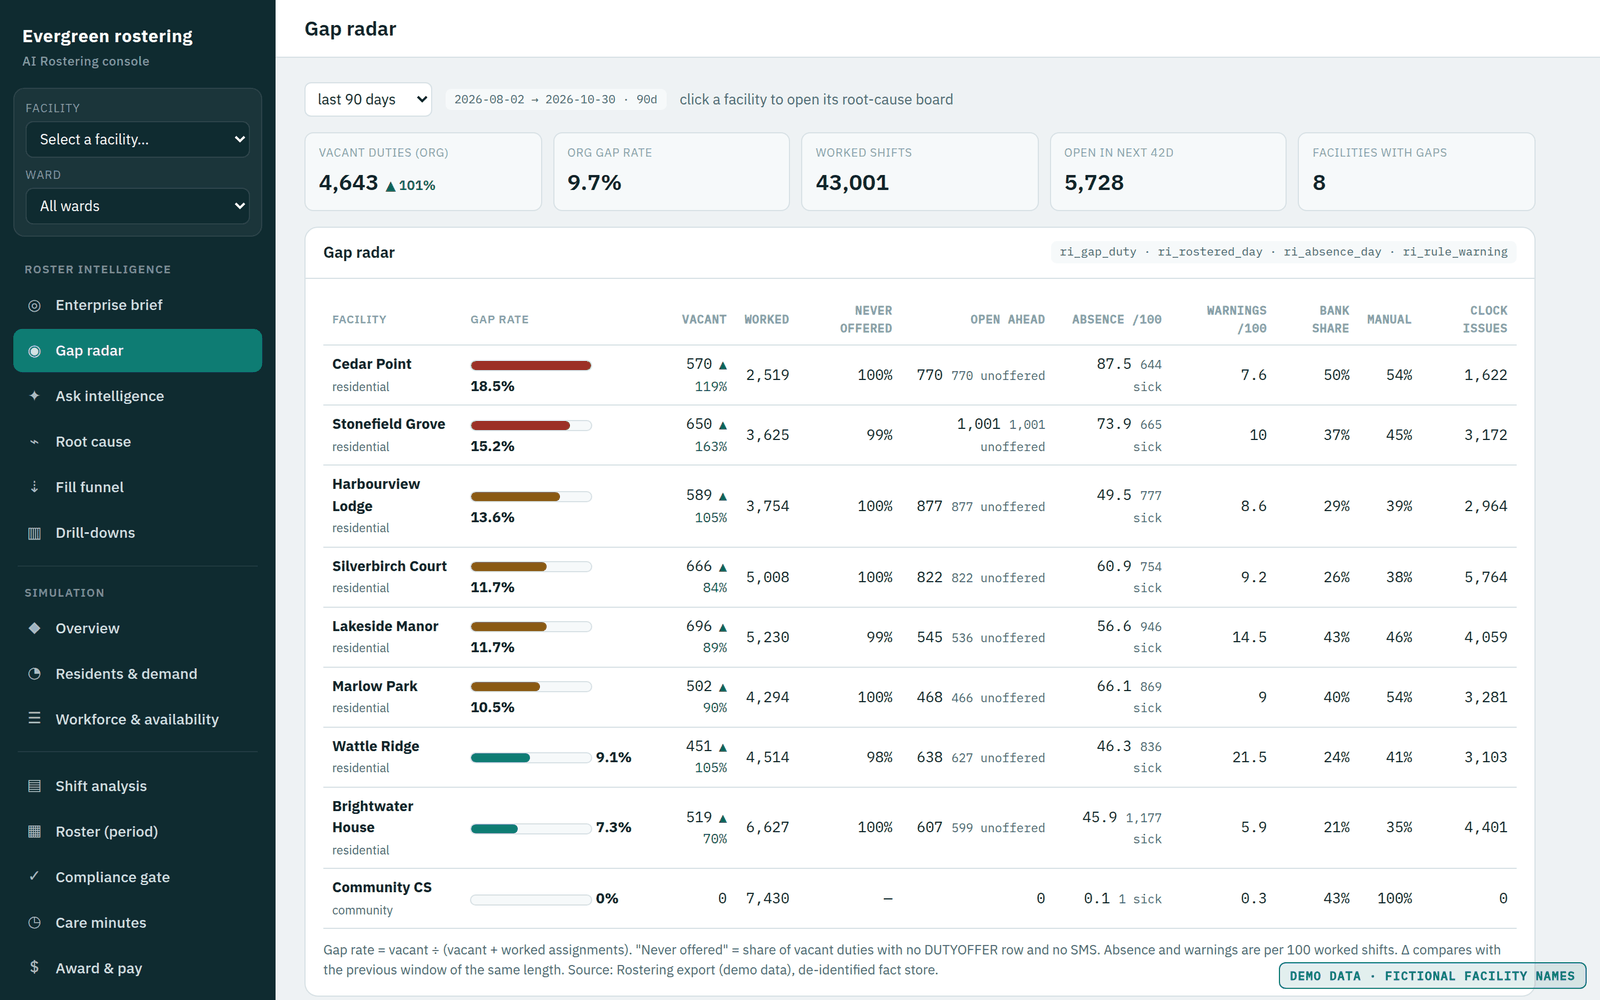Expand the All wards dropdown
Viewport: 1600px width, 1000px height.
tap(138, 206)
